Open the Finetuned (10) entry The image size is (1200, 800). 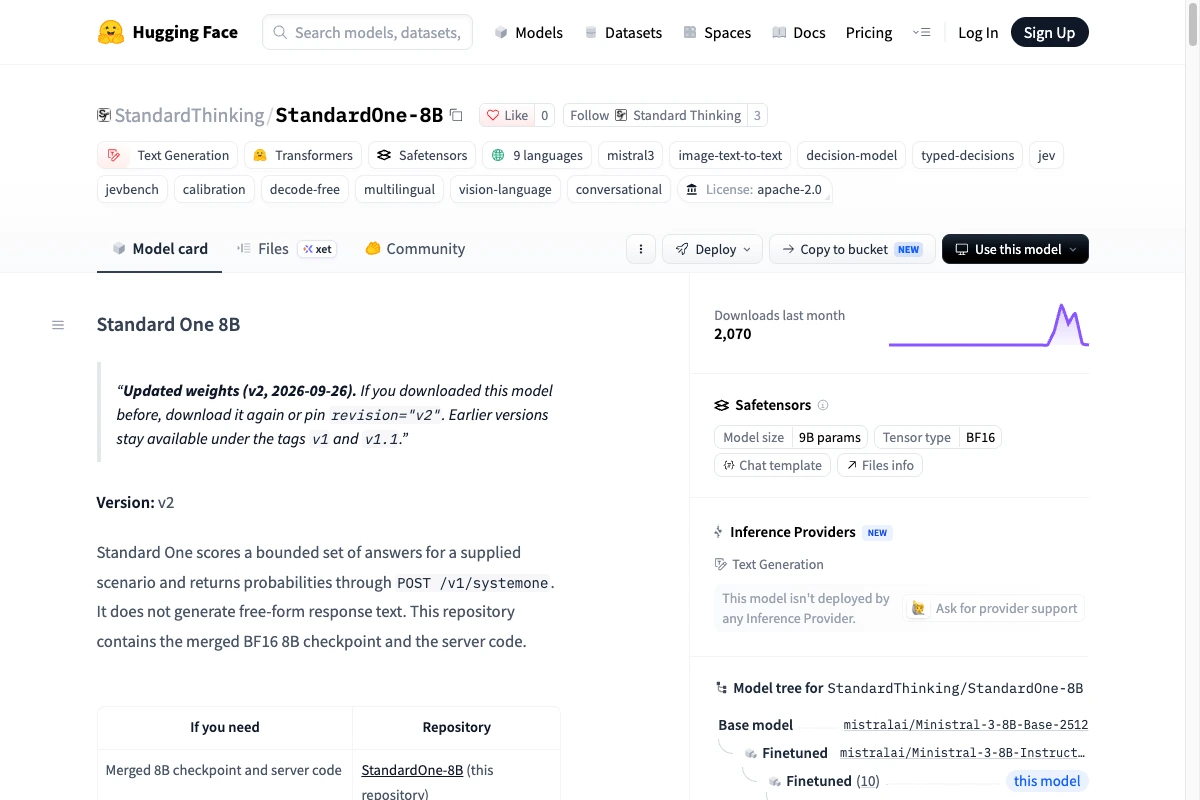tap(832, 781)
